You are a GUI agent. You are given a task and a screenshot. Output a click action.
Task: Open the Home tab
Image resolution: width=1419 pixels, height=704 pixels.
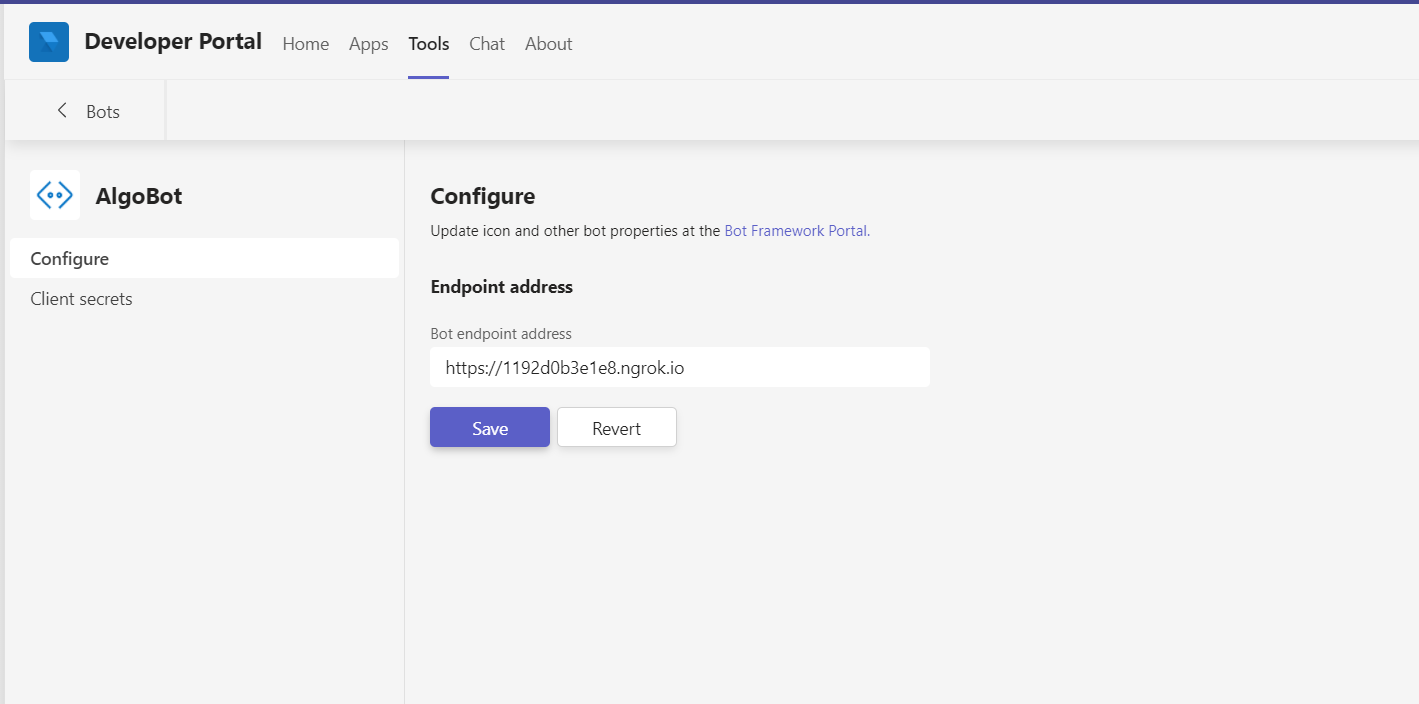[305, 44]
